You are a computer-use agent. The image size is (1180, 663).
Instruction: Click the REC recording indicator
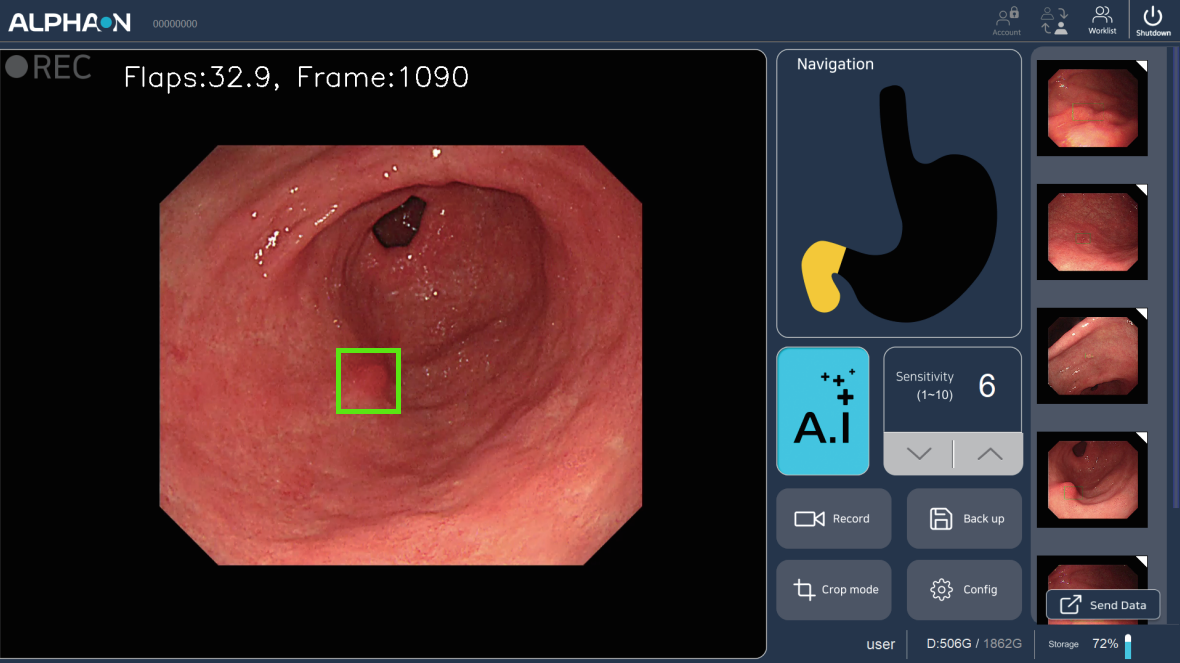point(48,68)
